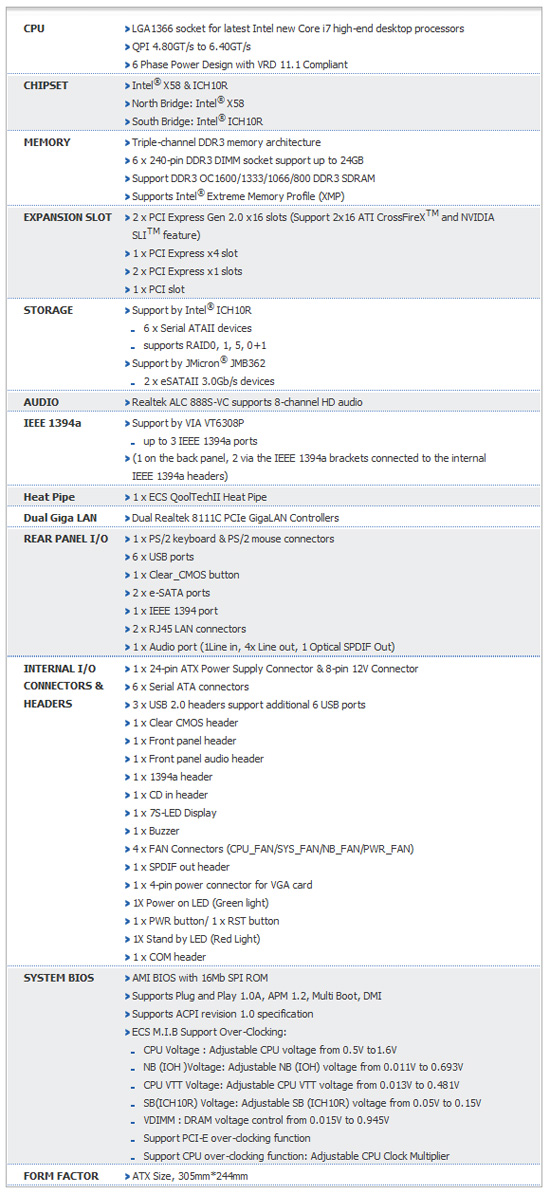This screenshot has height=1194, width=550.
Task: Click '1 x Audio port (1Line in, 4x Line out' line
Action: pos(263,647)
